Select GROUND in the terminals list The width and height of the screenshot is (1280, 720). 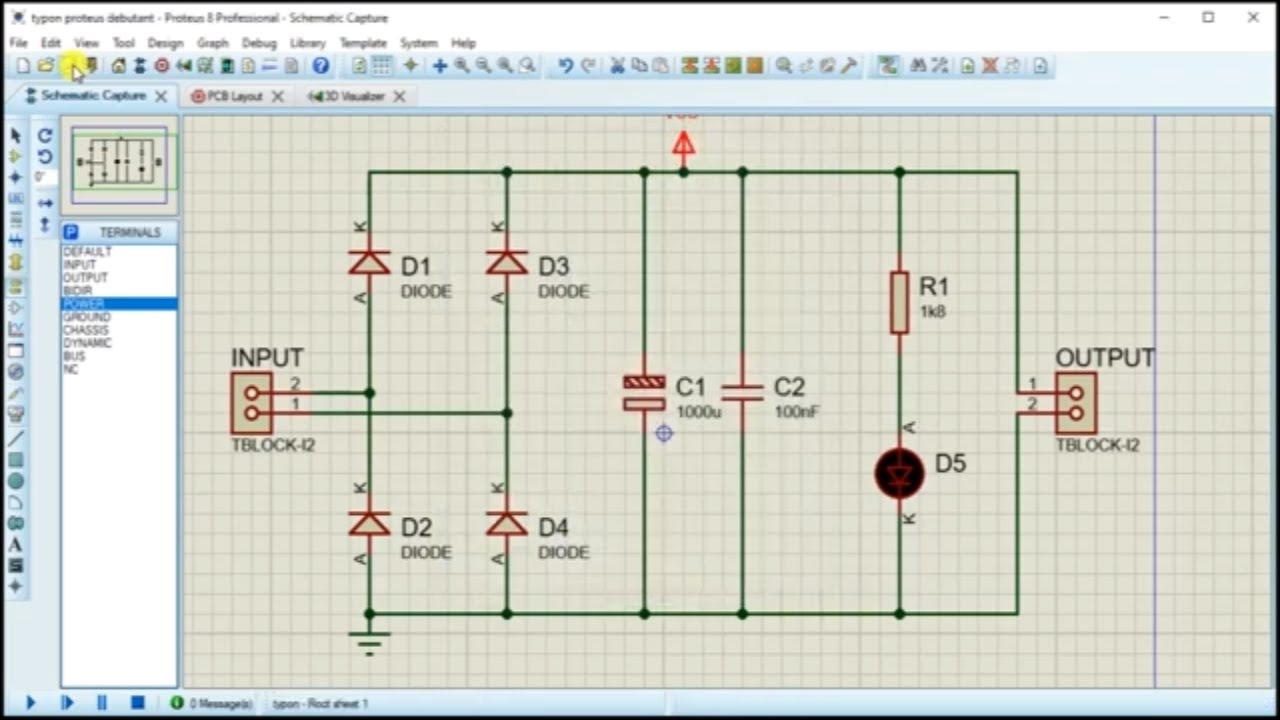pyautogui.click(x=119, y=317)
